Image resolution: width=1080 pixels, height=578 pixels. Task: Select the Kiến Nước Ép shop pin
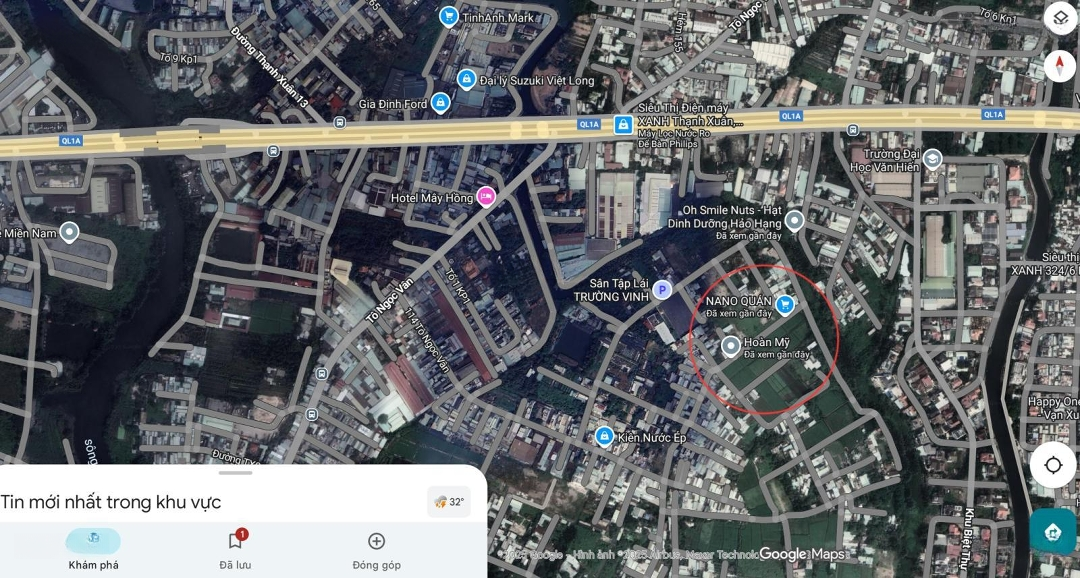pos(605,436)
